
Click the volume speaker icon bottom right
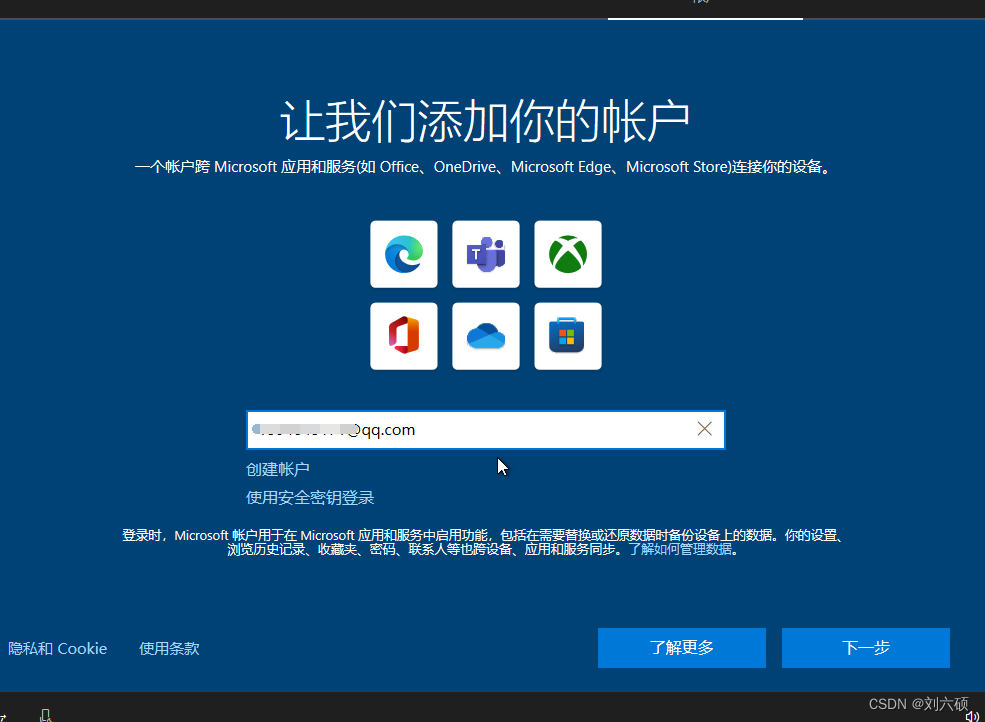point(972,714)
